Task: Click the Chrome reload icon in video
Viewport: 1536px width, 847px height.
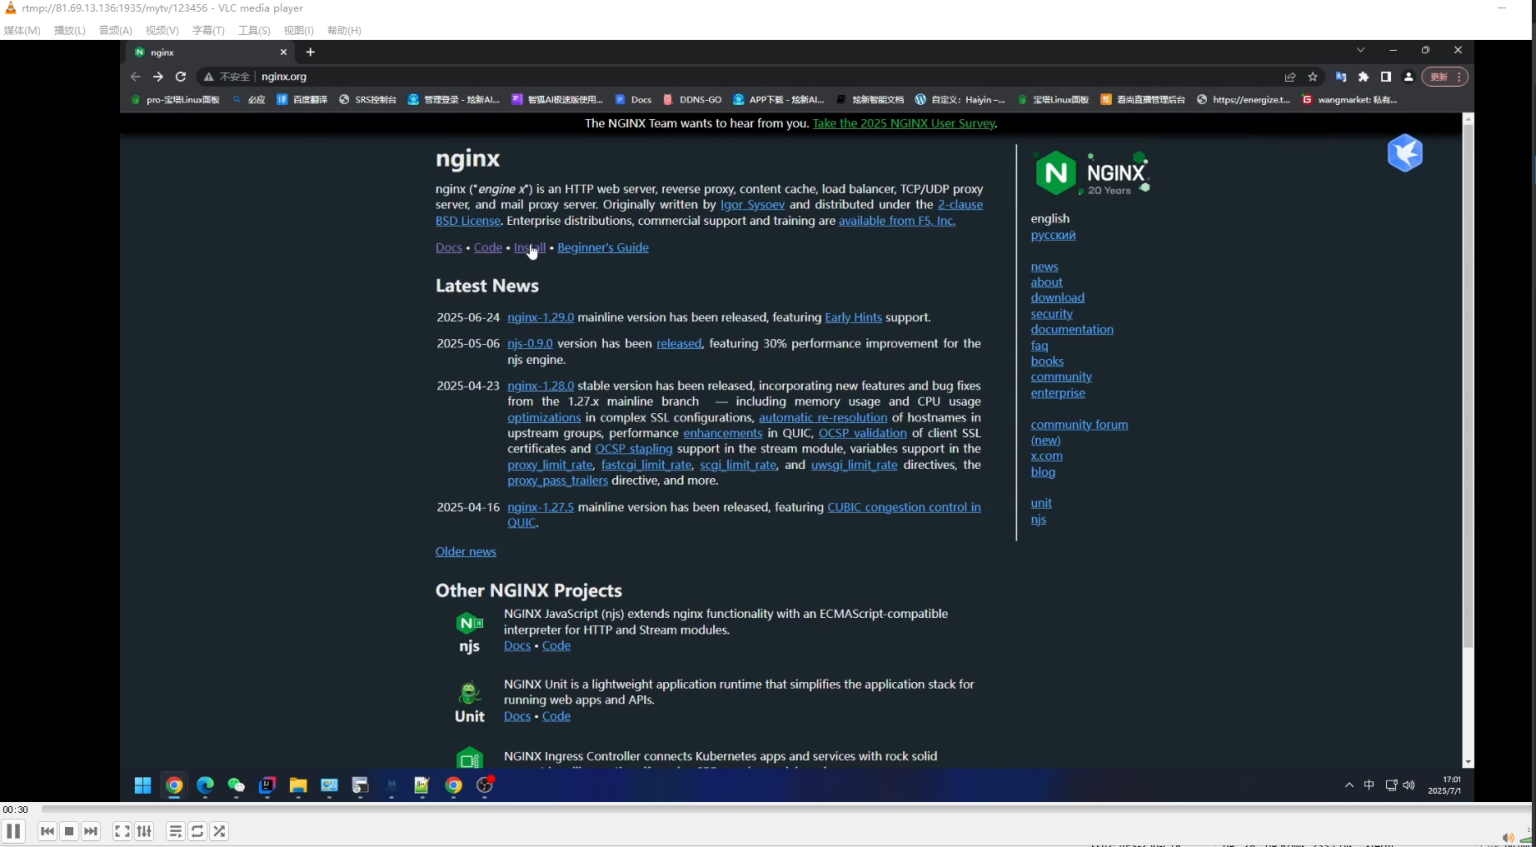Action: tap(181, 77)
